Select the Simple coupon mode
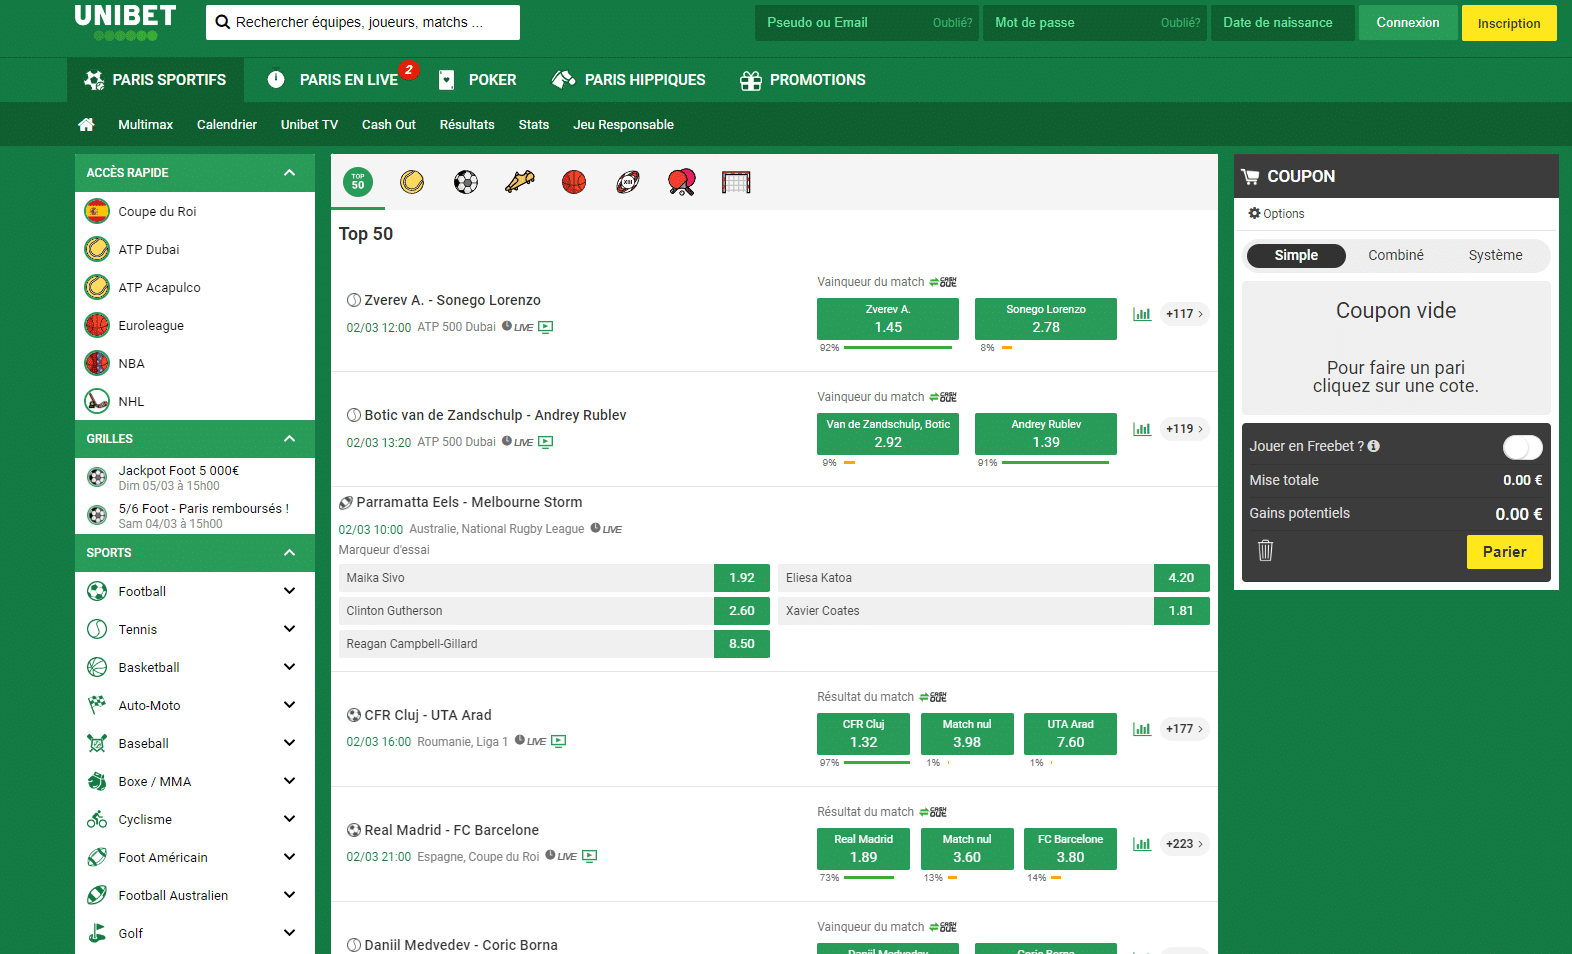This screenshot has height=954, width=1572. click(x=1296, y=255)
